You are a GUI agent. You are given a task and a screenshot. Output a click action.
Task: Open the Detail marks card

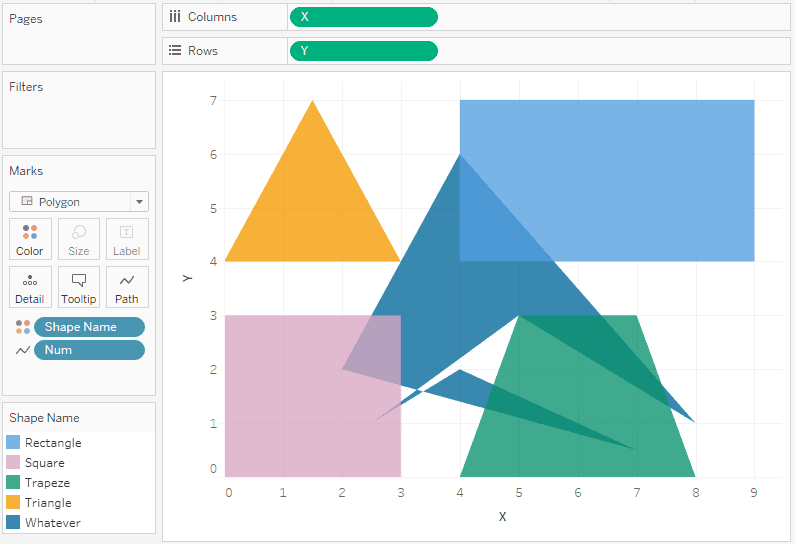tap(30, 287)
